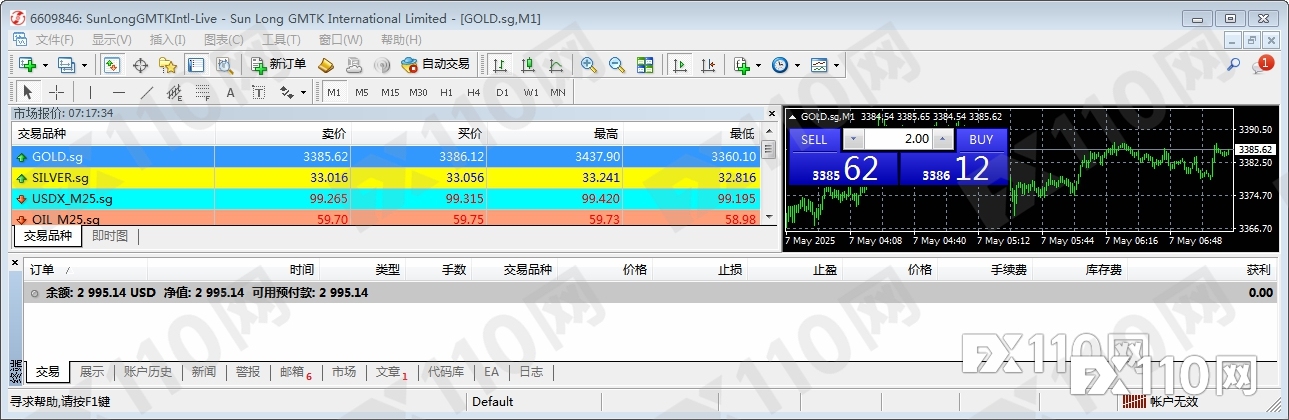Select the trendline drawing tool

(147, 92)
